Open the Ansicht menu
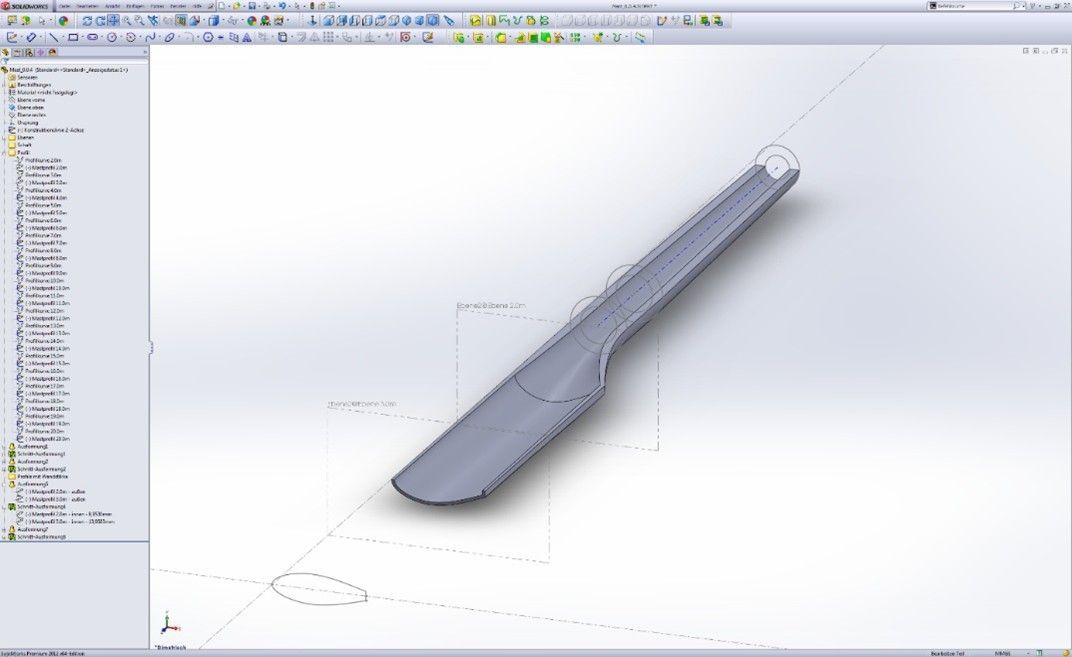The image size is (1072, 657). [112, 5]
